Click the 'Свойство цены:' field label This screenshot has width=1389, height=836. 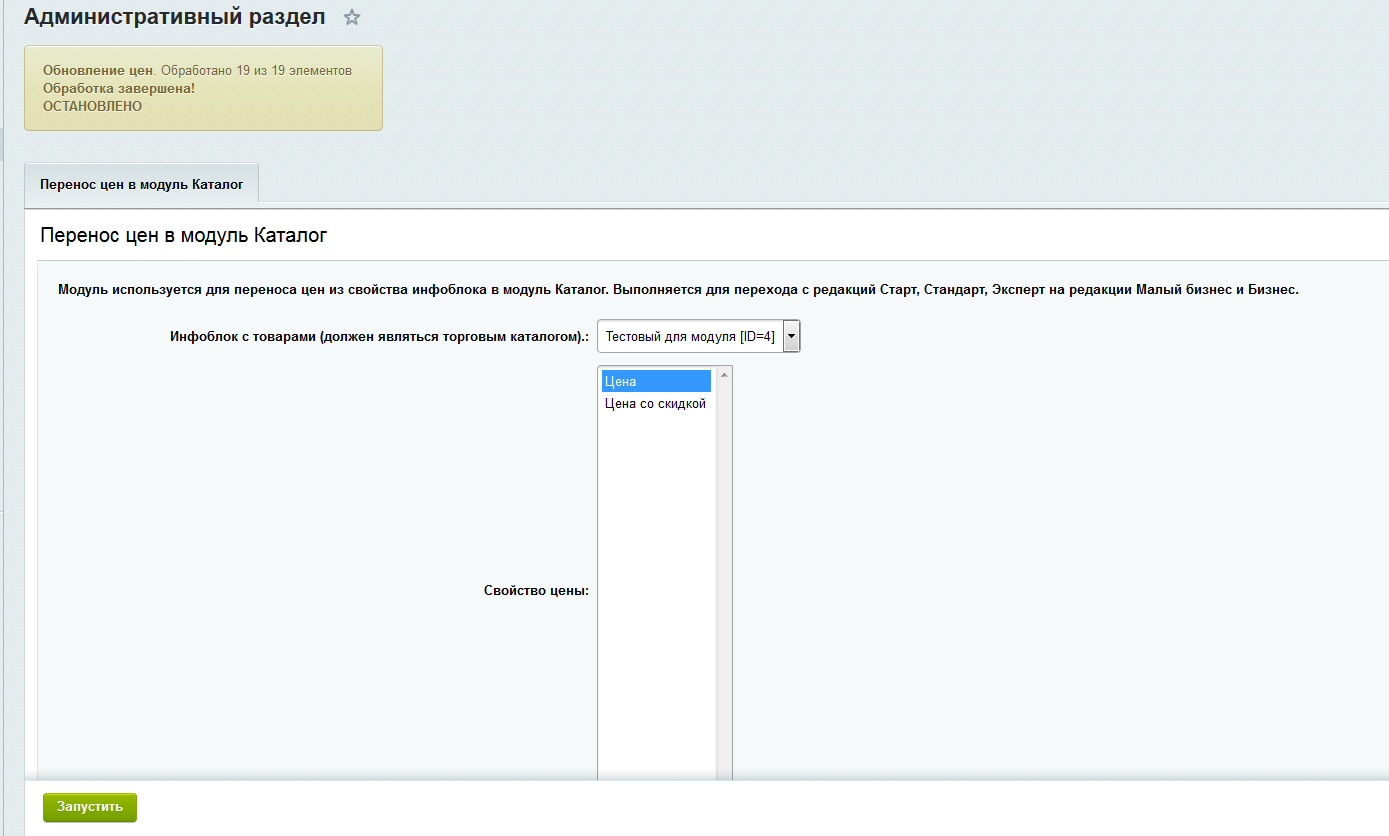click(536, 590)
